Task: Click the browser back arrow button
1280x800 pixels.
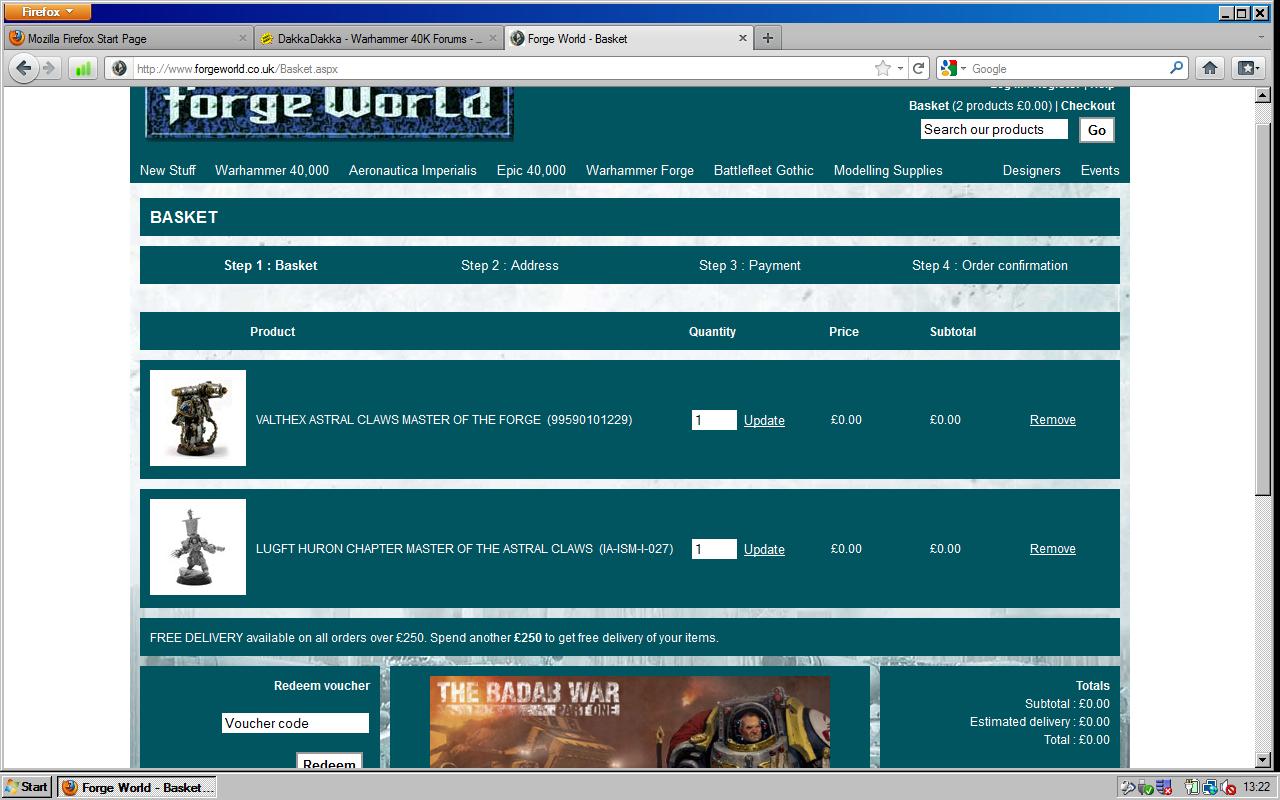Action: point(24,68)
